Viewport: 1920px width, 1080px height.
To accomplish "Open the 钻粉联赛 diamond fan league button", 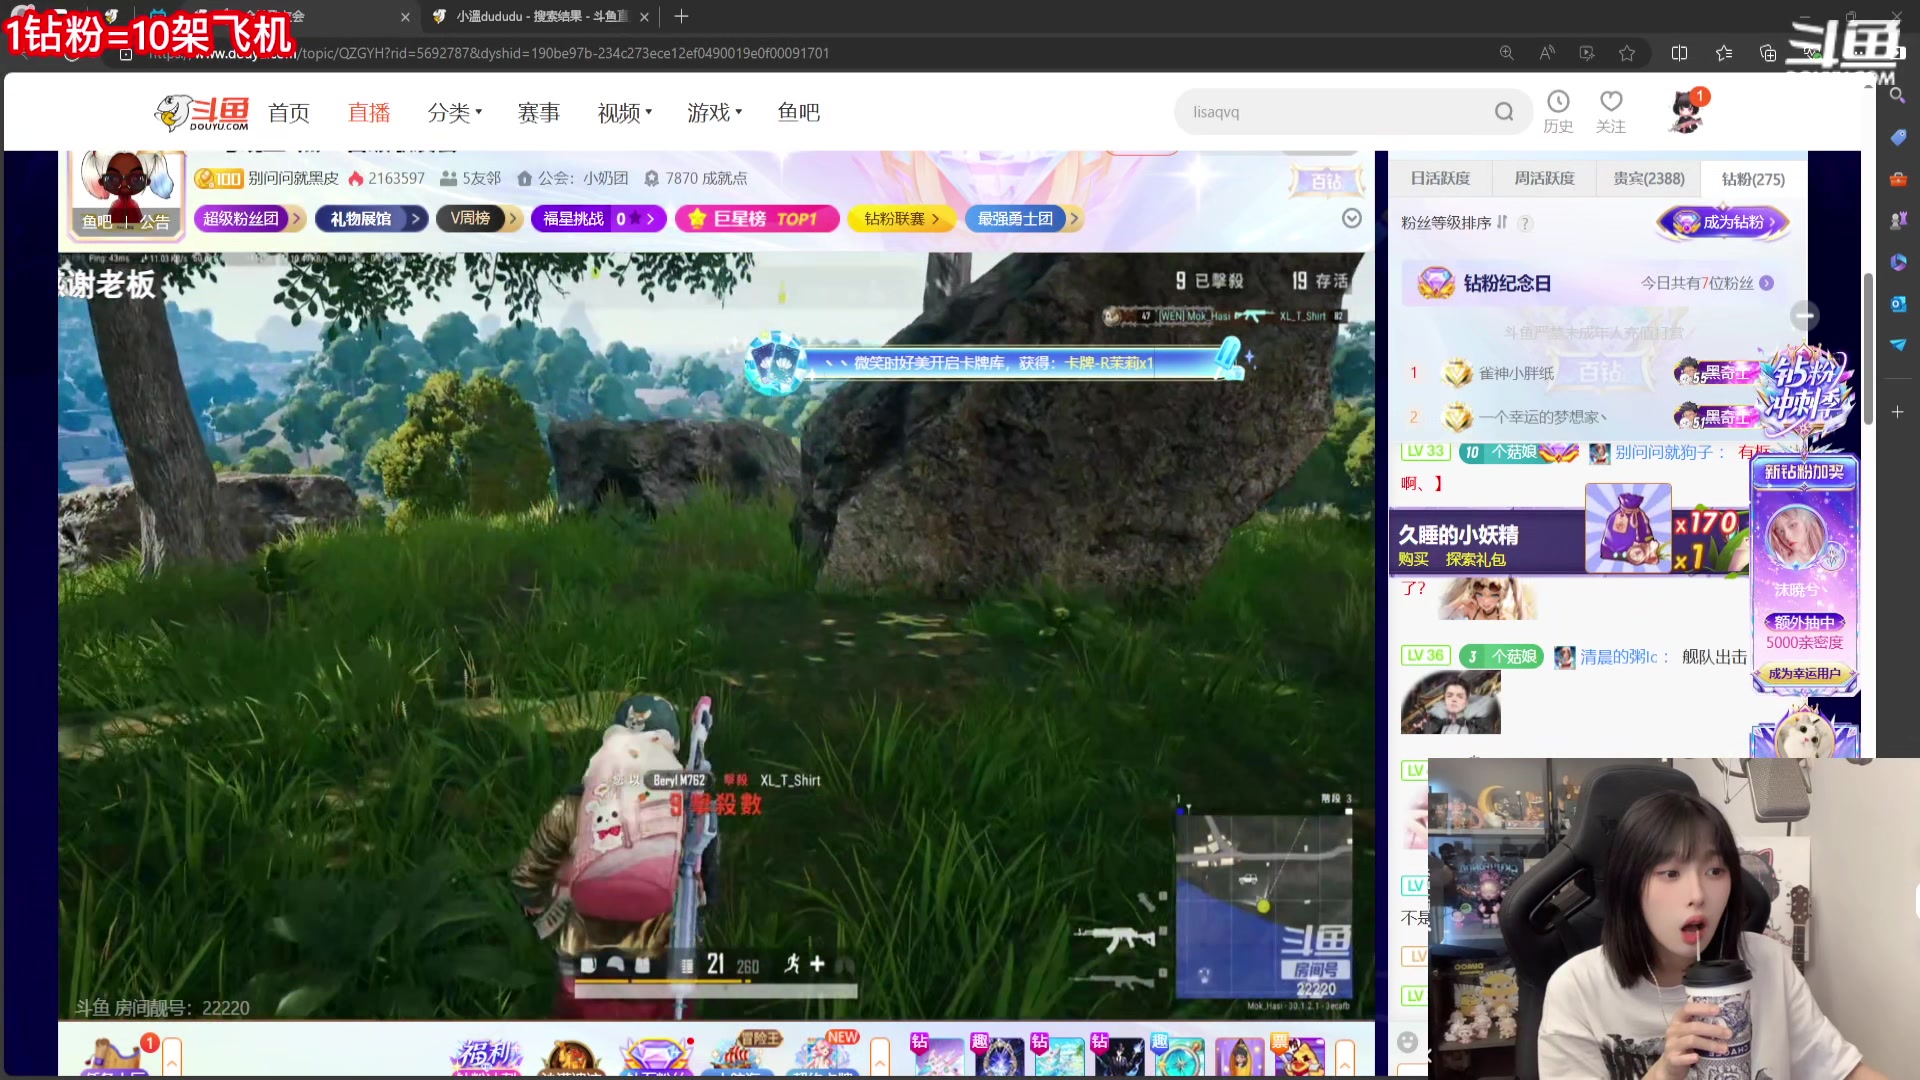I will click(x=902, y=218).
